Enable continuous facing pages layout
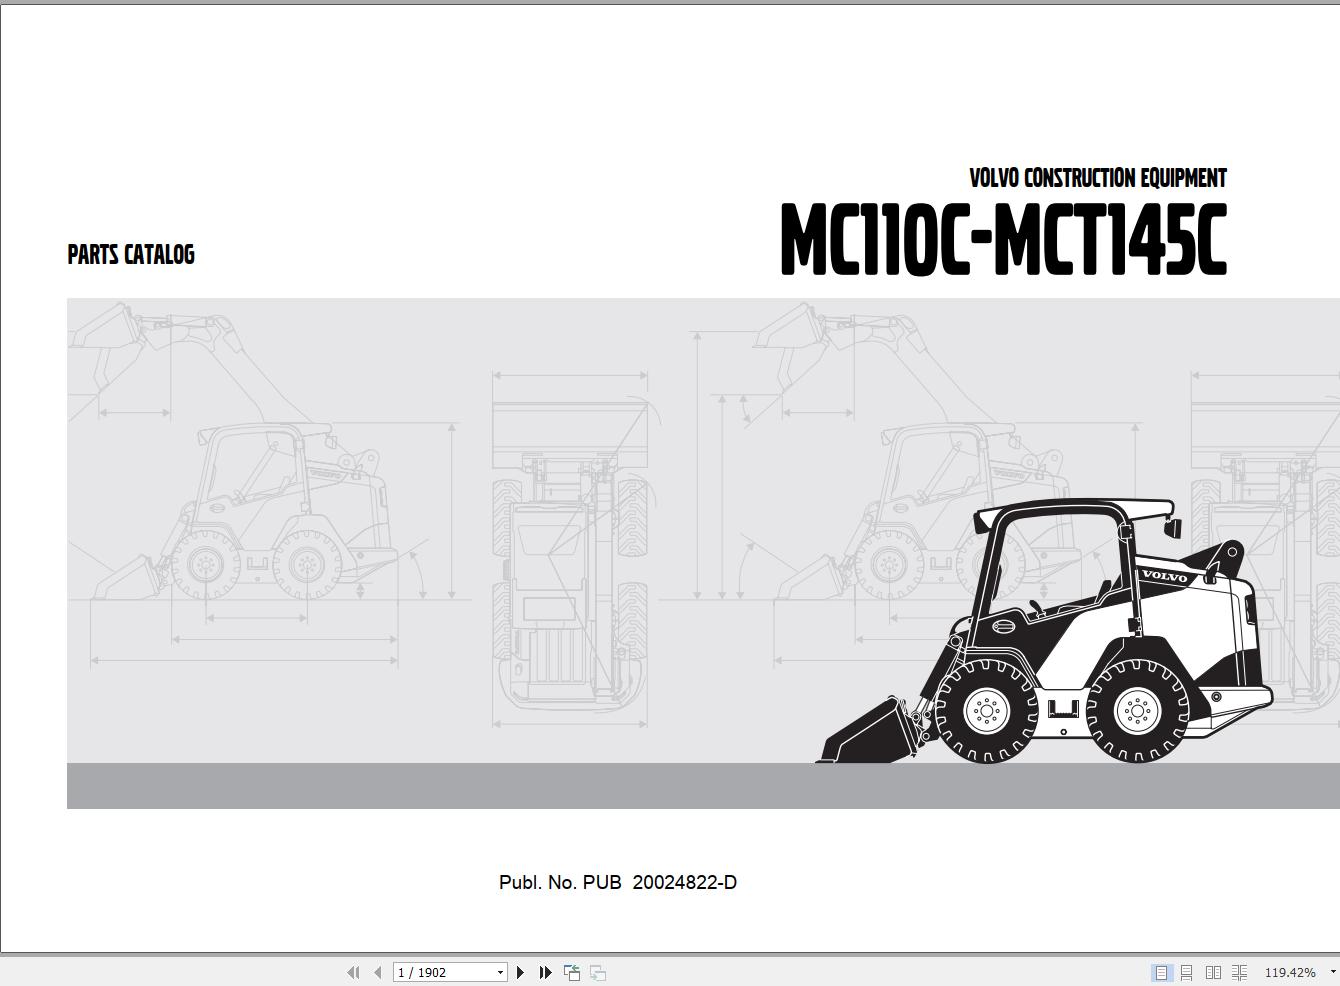This screenshot has width=1340, height=986. 1240,972
